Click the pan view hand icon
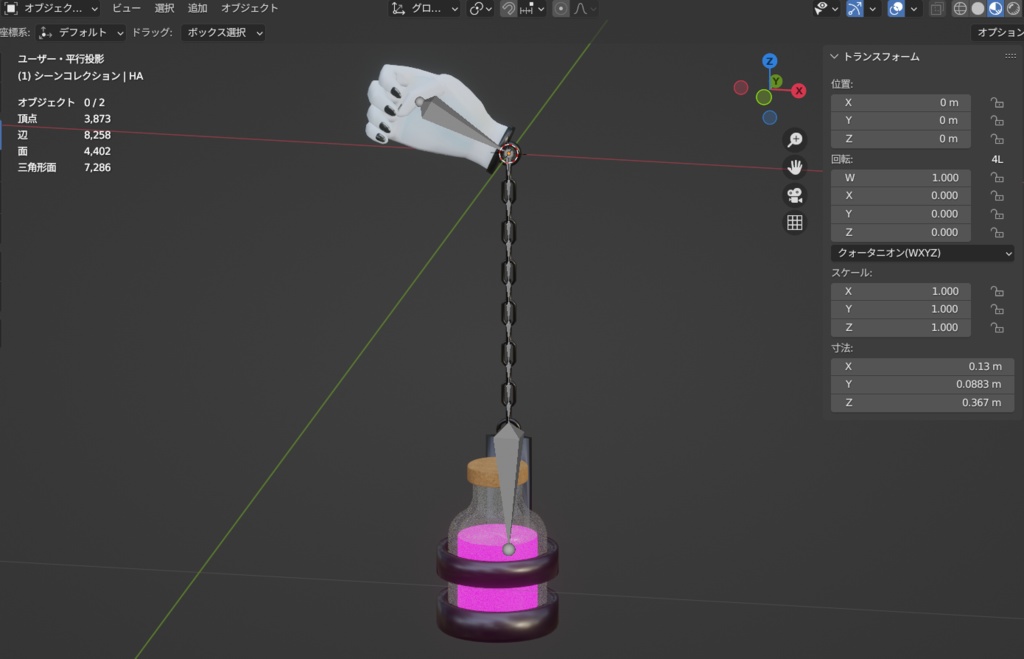This screenshot has width=1024, height=659. point(795,167)
